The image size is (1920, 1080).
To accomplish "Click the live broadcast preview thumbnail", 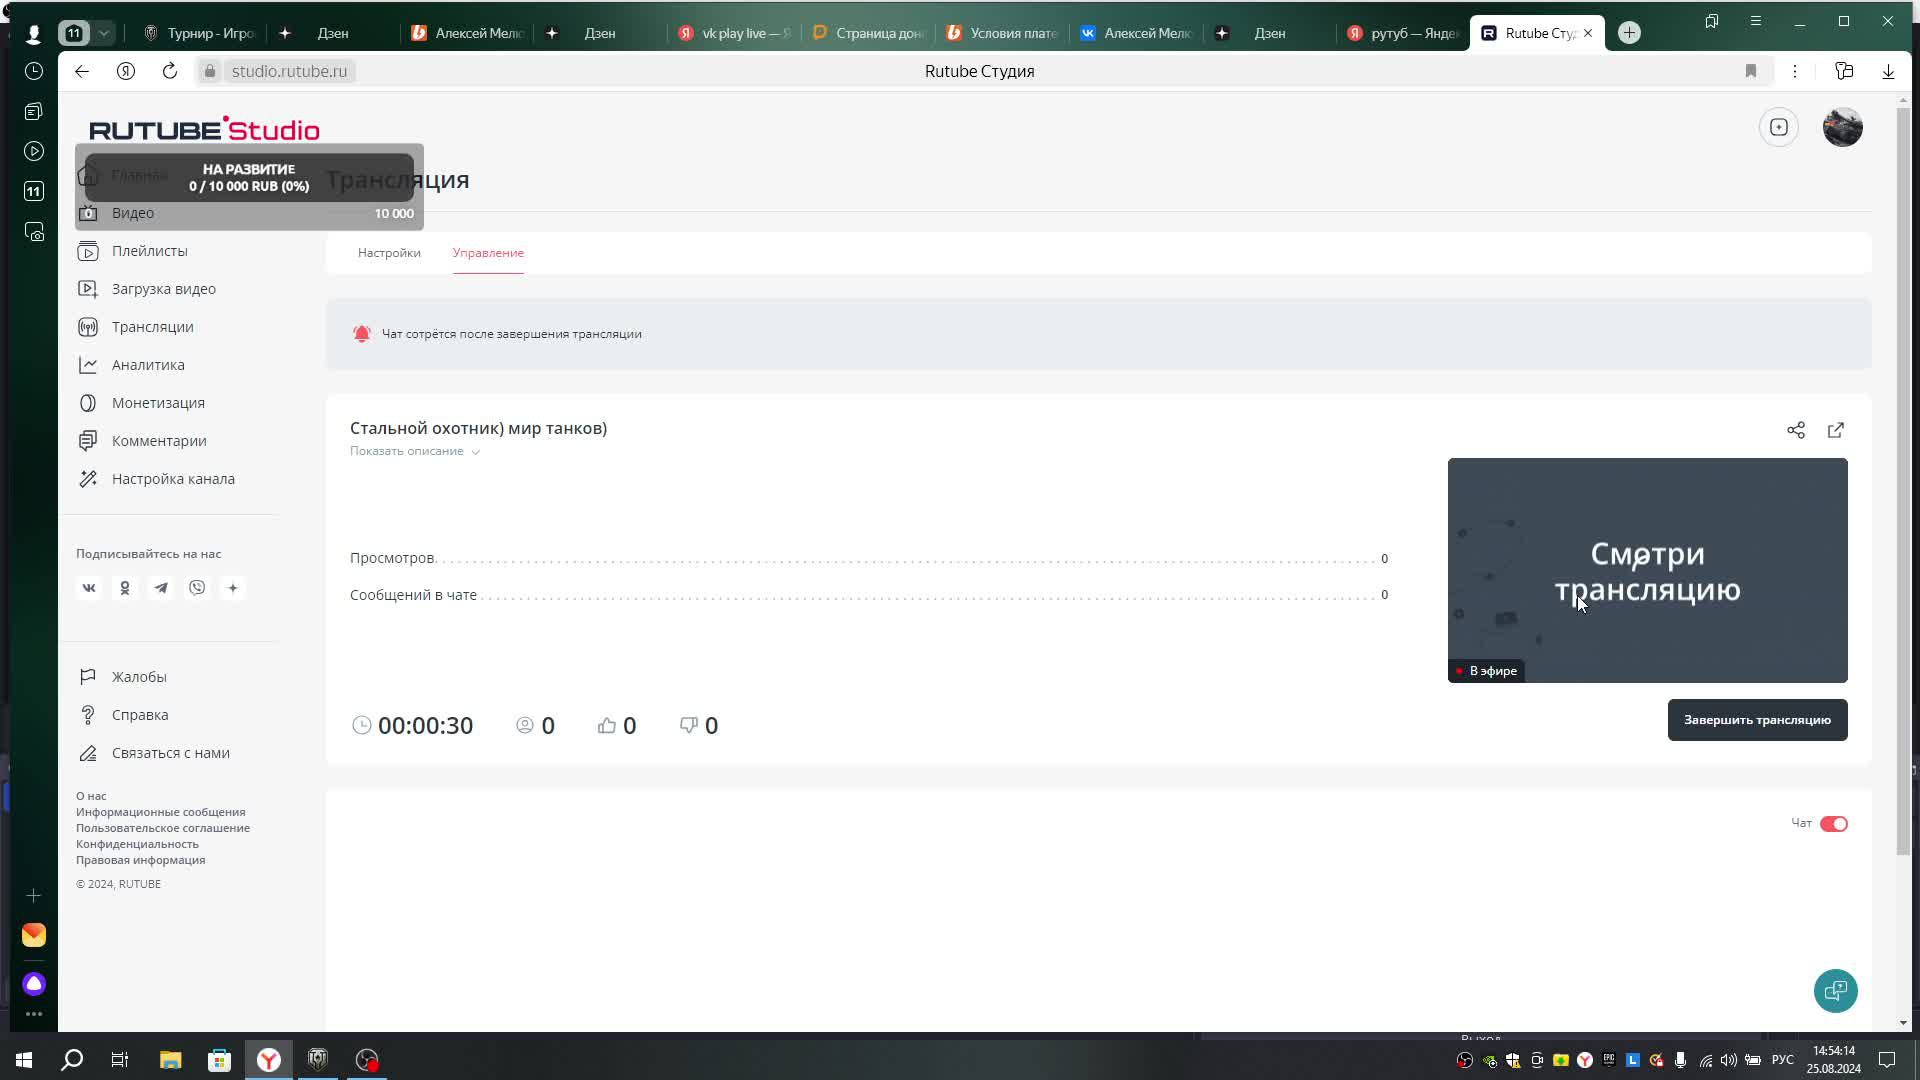I will tap(1647, 570).
